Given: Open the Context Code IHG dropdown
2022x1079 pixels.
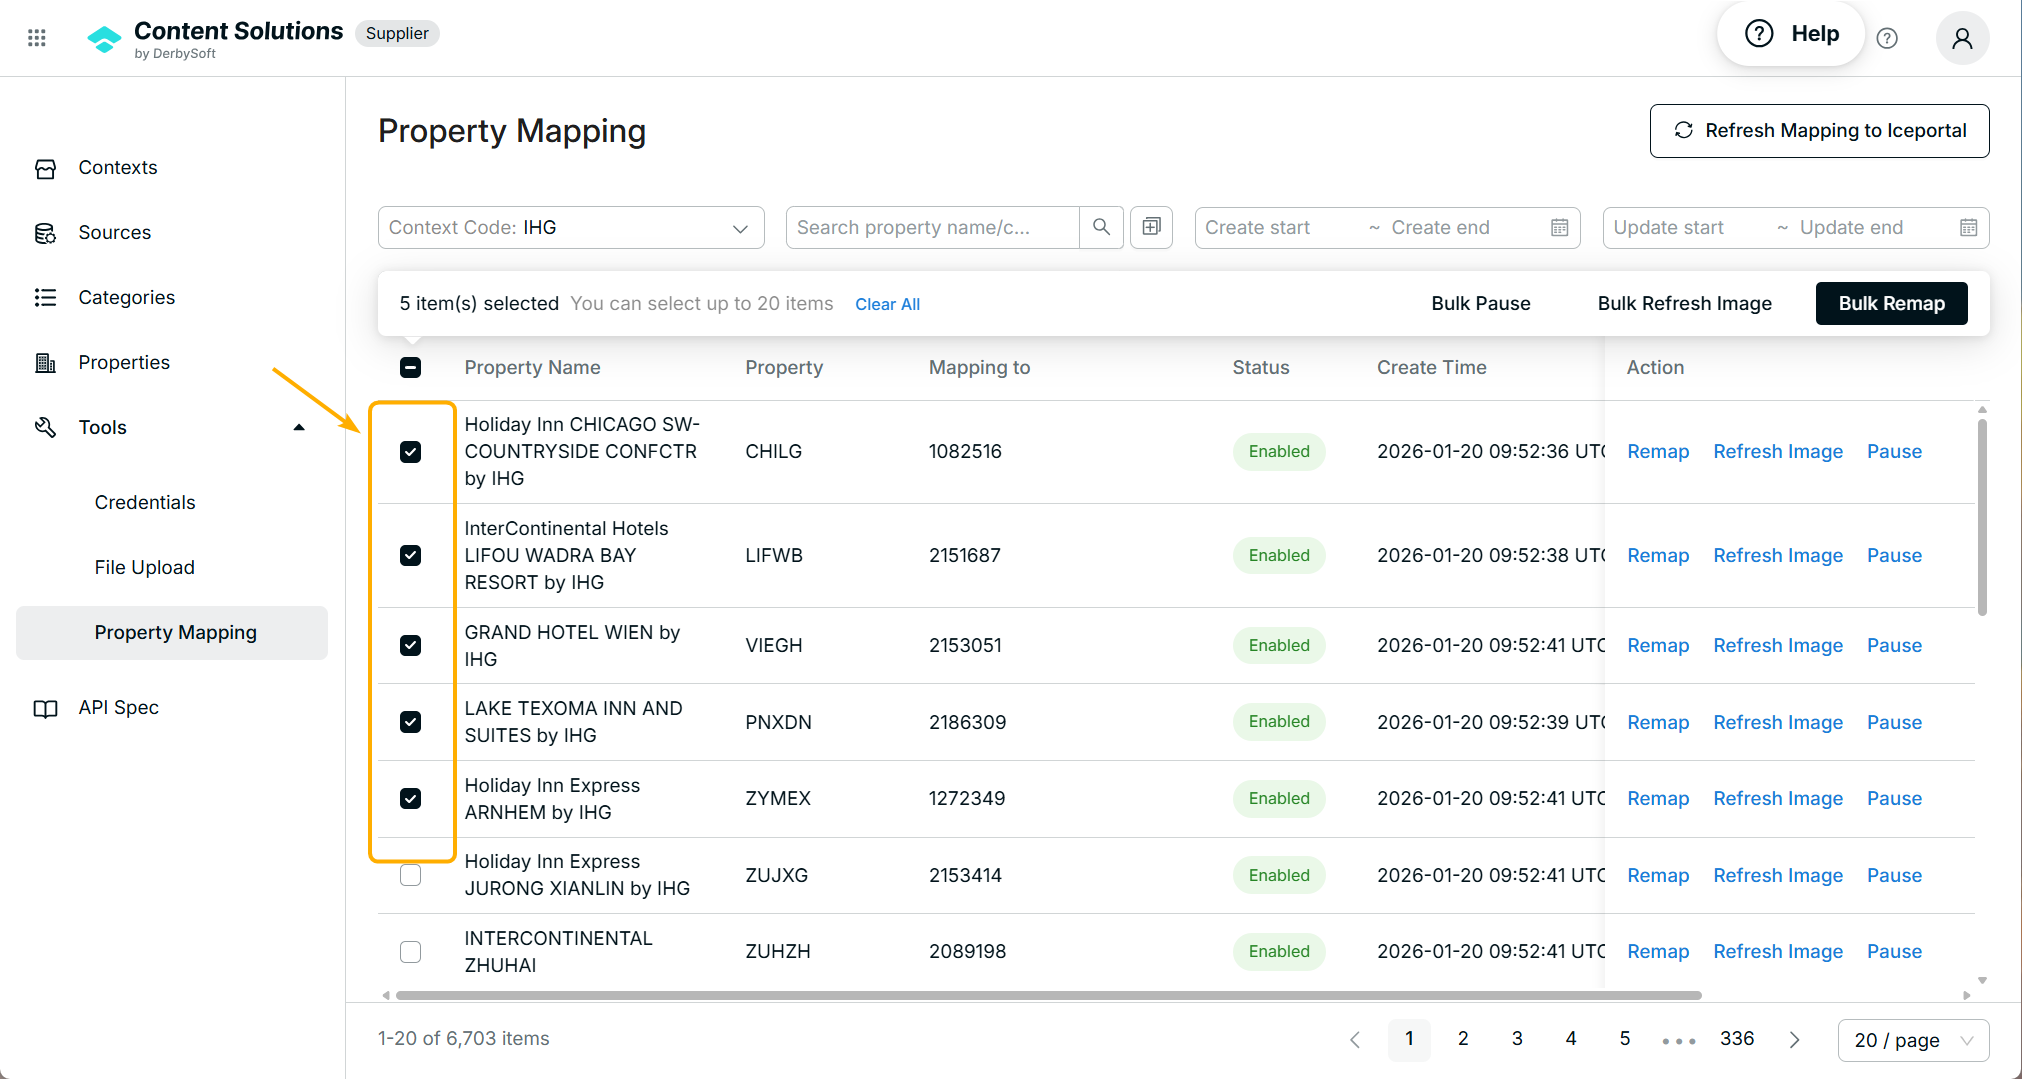Looking at the screenshot, I should coord(571,227).
